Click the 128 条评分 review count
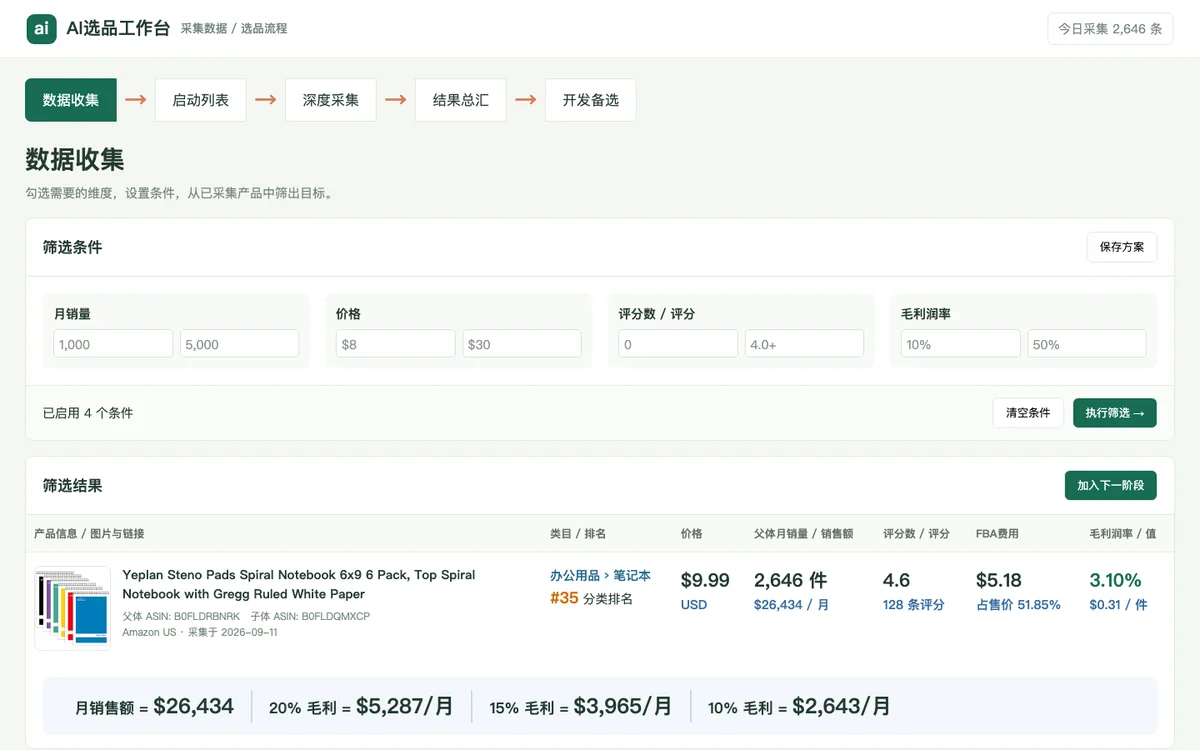1200x750 pixels. (x=914, y=605)
